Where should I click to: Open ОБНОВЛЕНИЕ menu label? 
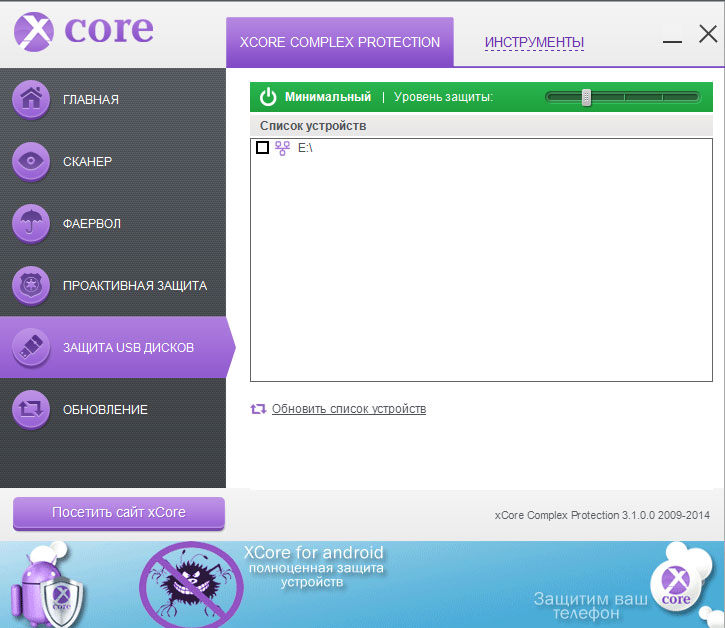pyautogui.click(x=105, y=409)
